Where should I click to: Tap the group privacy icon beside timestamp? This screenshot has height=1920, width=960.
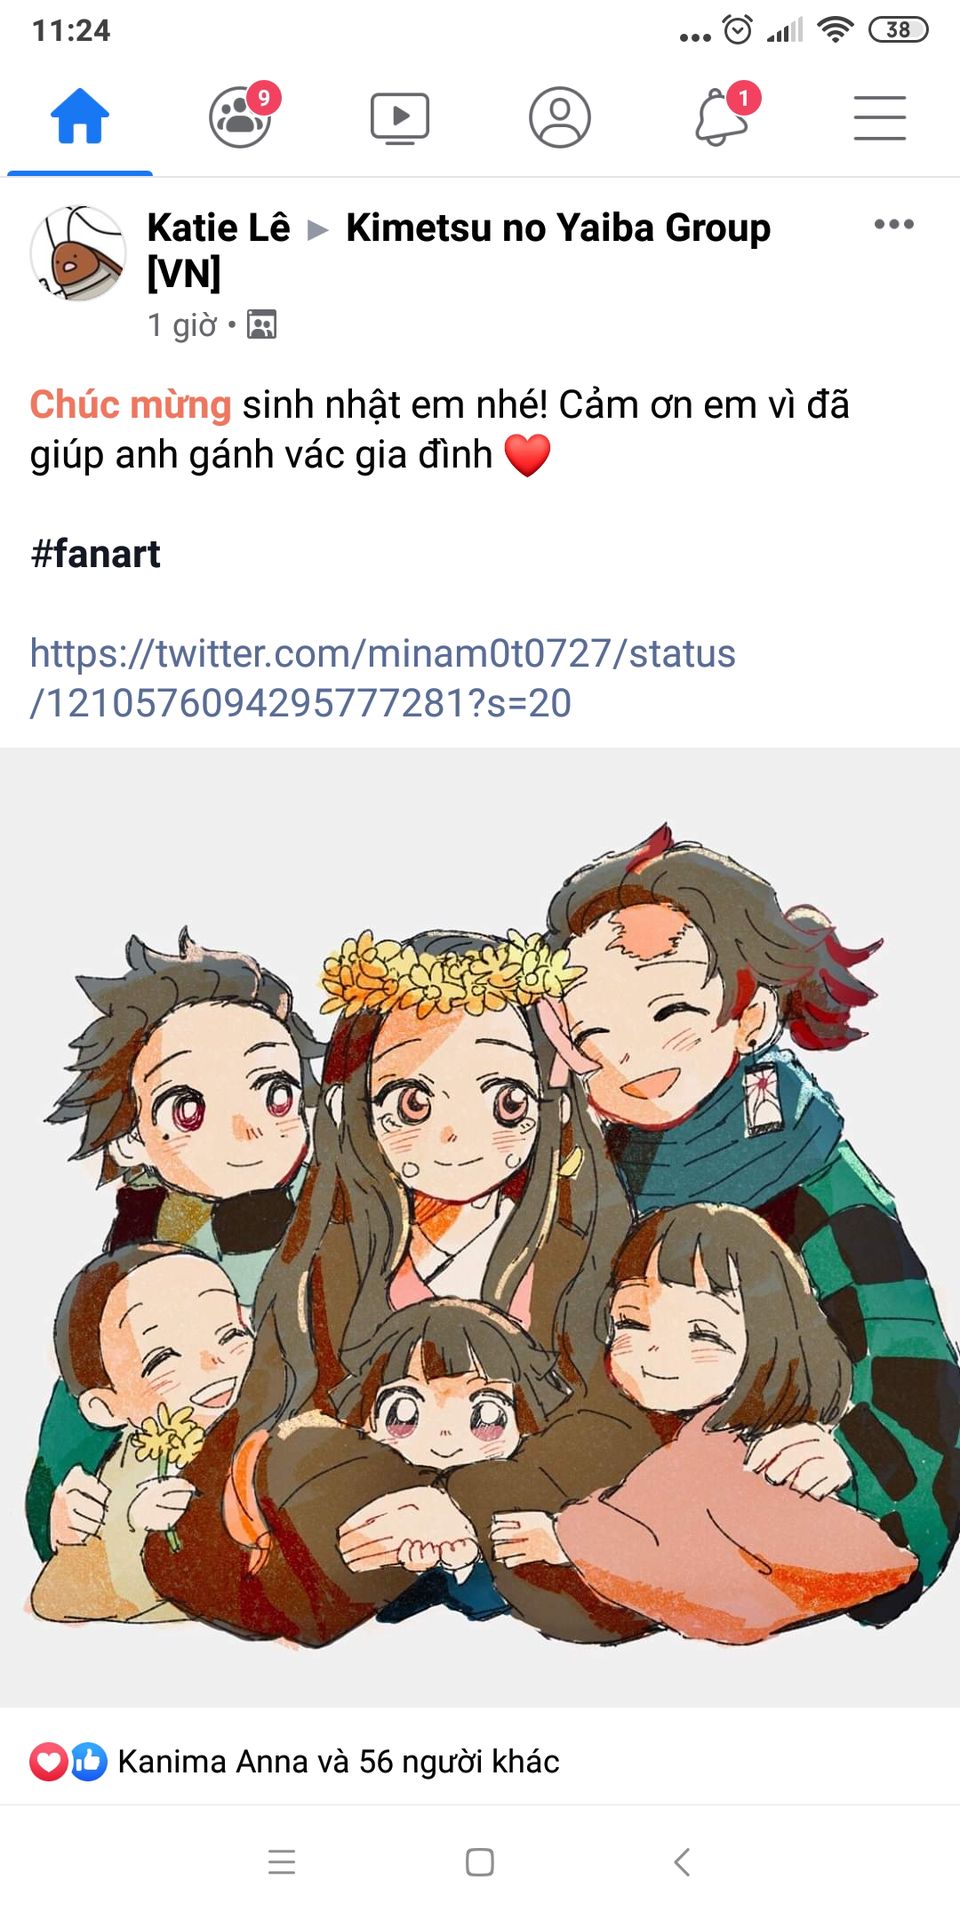pyautogui.click(x=262, y=325)
